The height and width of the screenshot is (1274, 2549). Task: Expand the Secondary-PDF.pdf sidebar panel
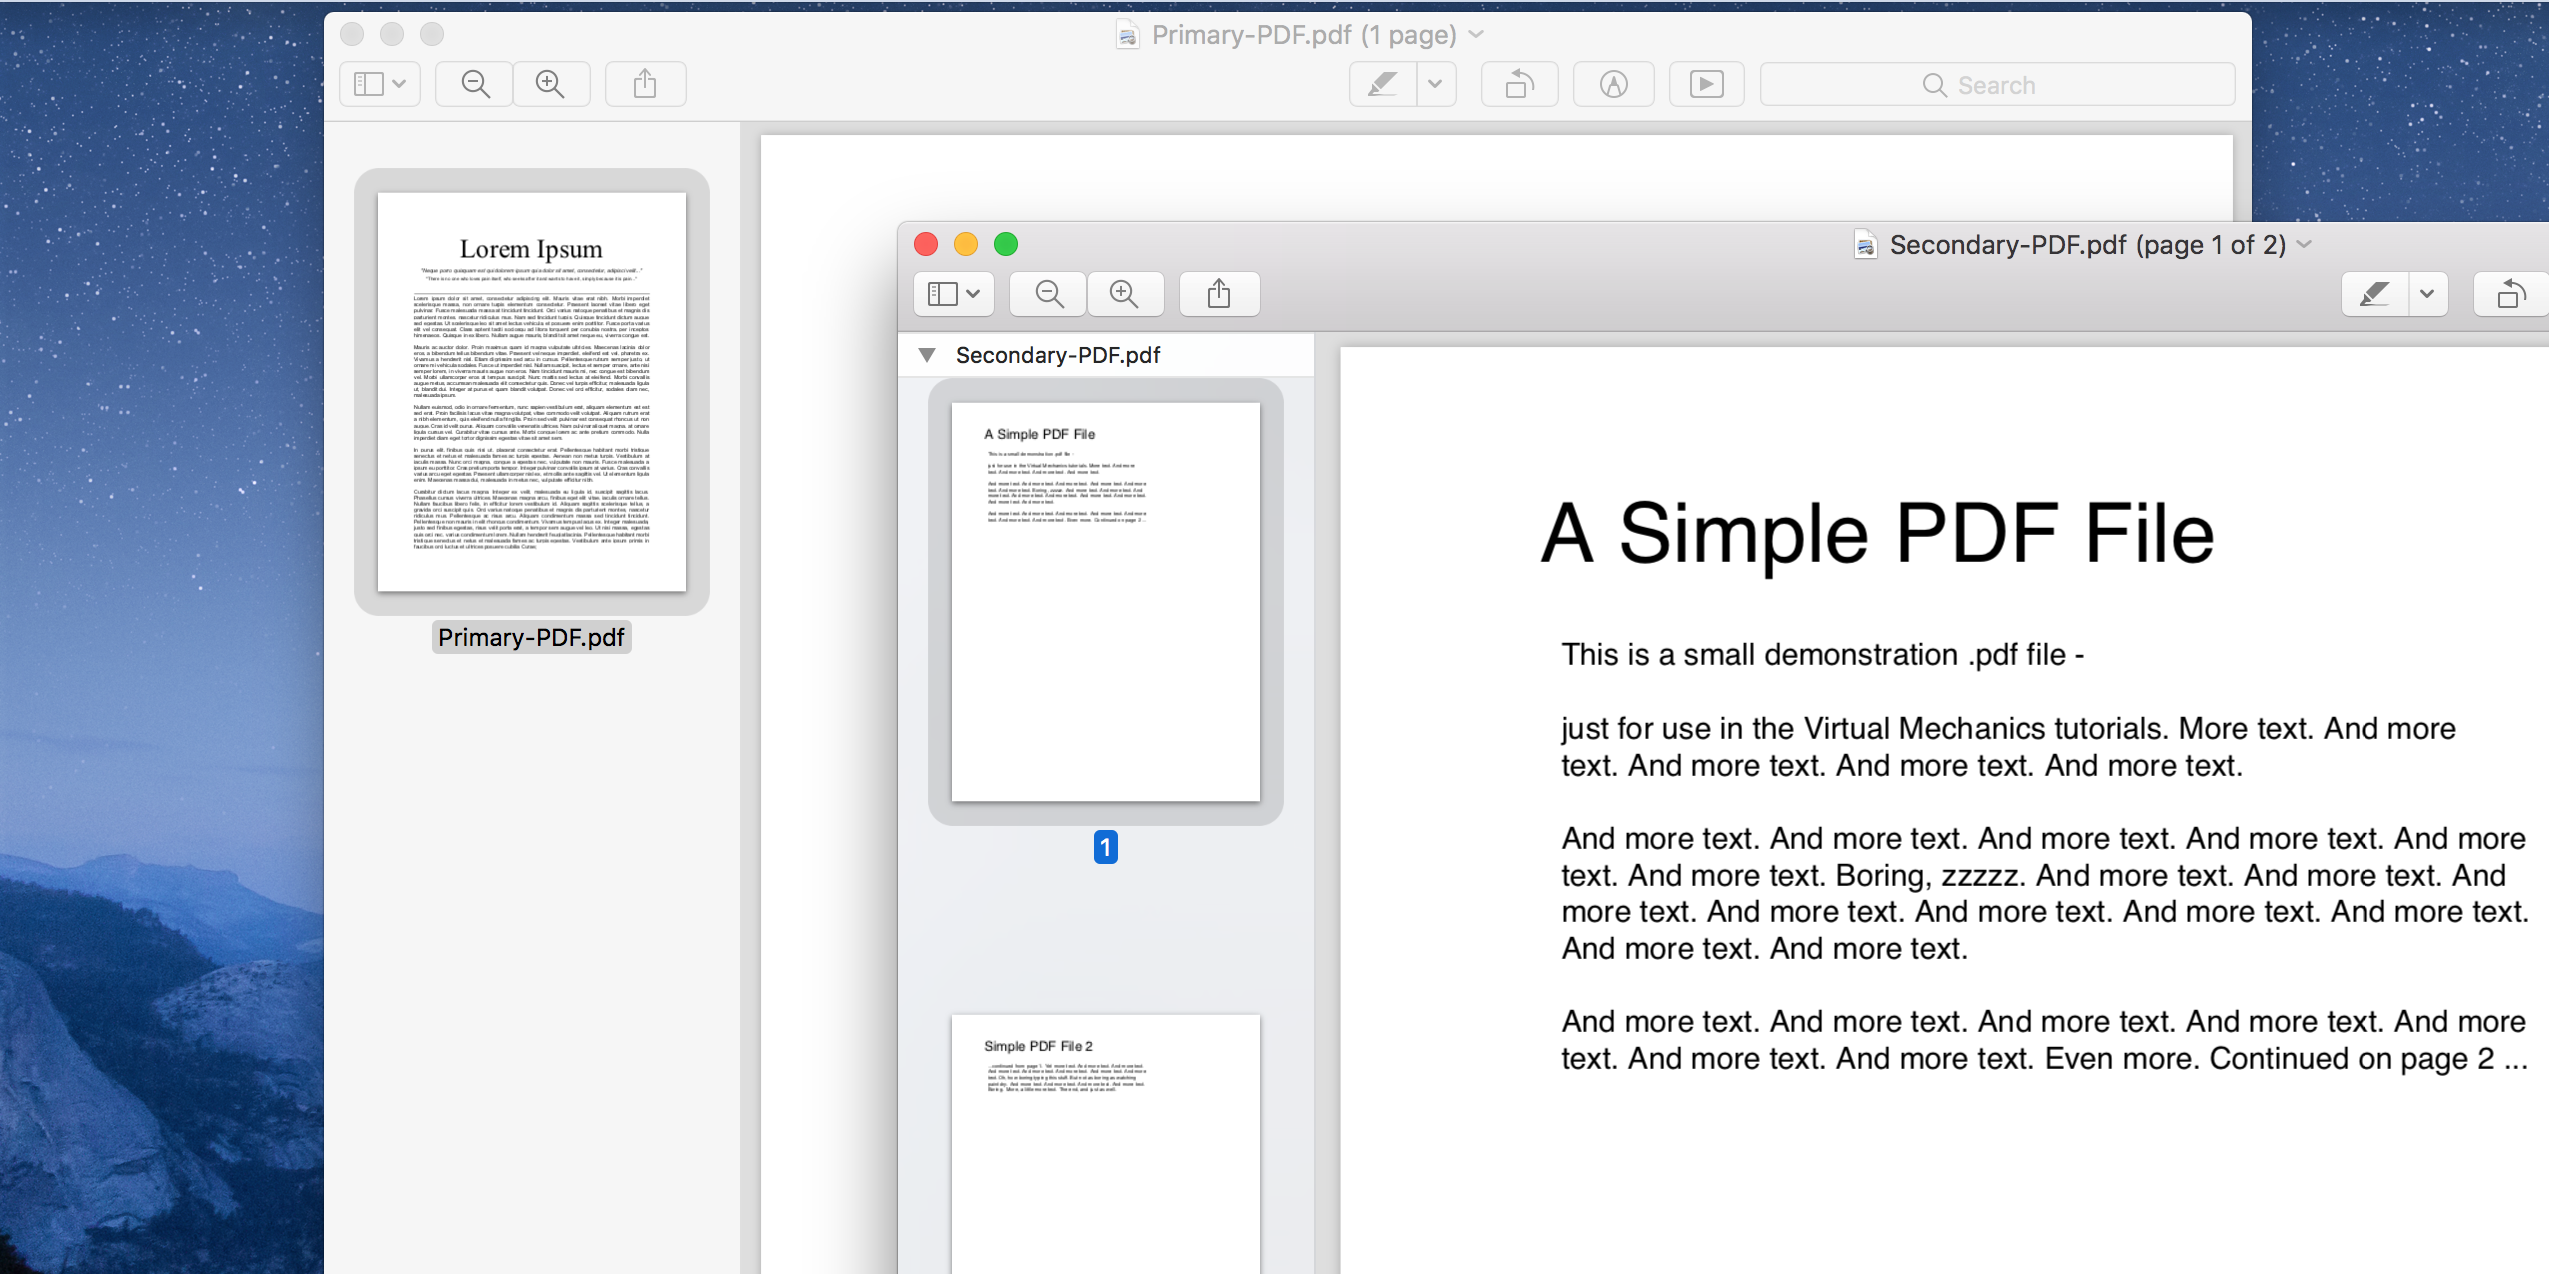click(x=928, y=354)
